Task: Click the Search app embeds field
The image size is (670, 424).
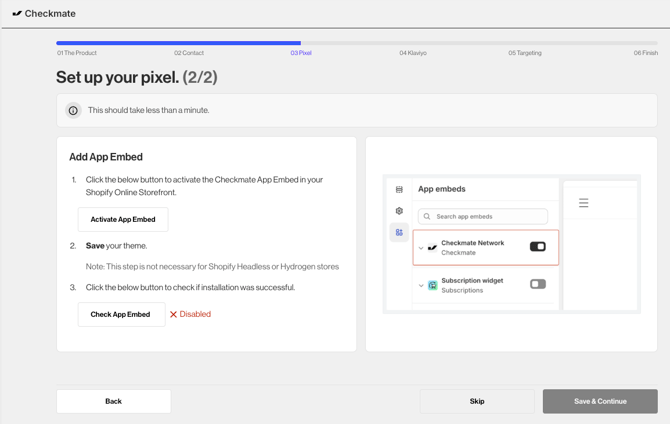Action: click(483, 216)
